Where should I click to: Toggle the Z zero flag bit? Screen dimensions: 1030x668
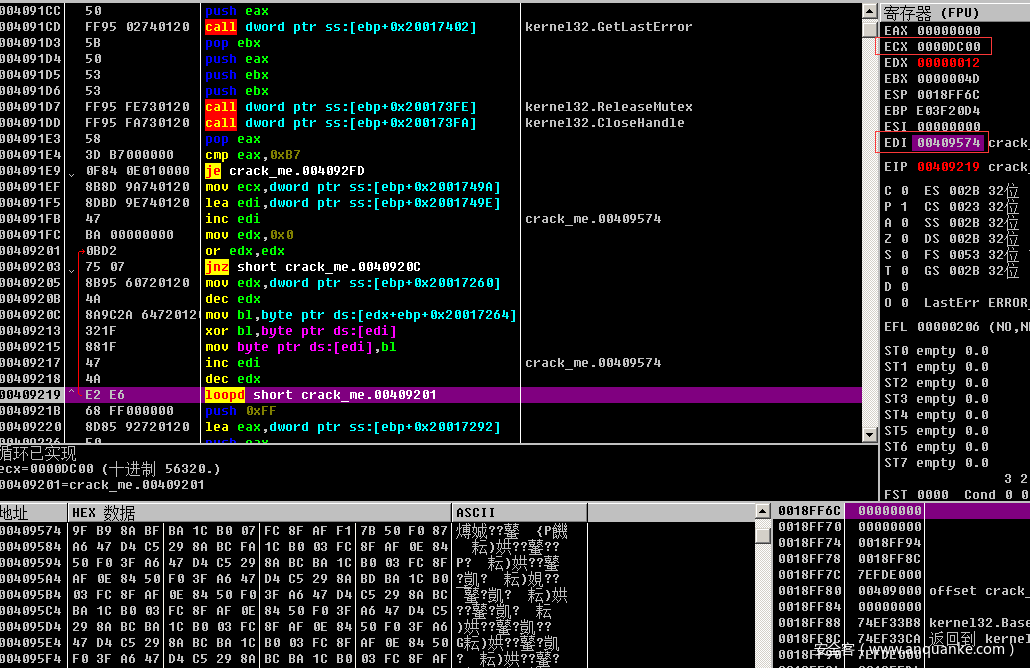pyautogui.click(x=903, y=239)
